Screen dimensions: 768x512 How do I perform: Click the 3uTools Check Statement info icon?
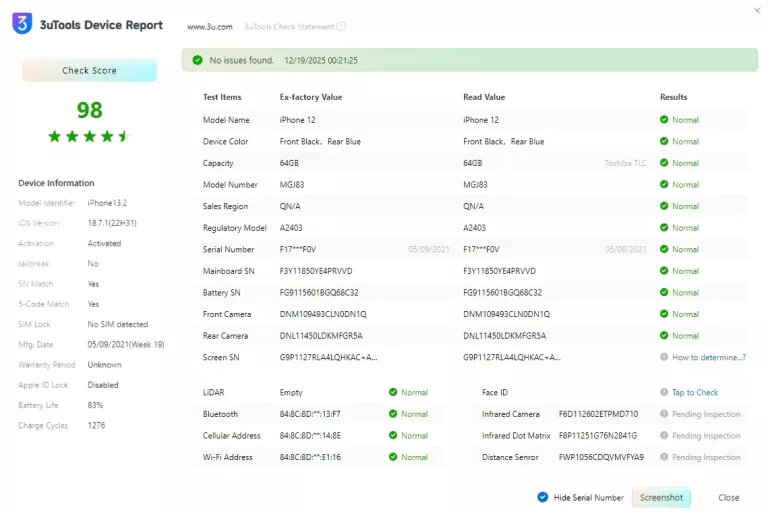click(342, 26)
